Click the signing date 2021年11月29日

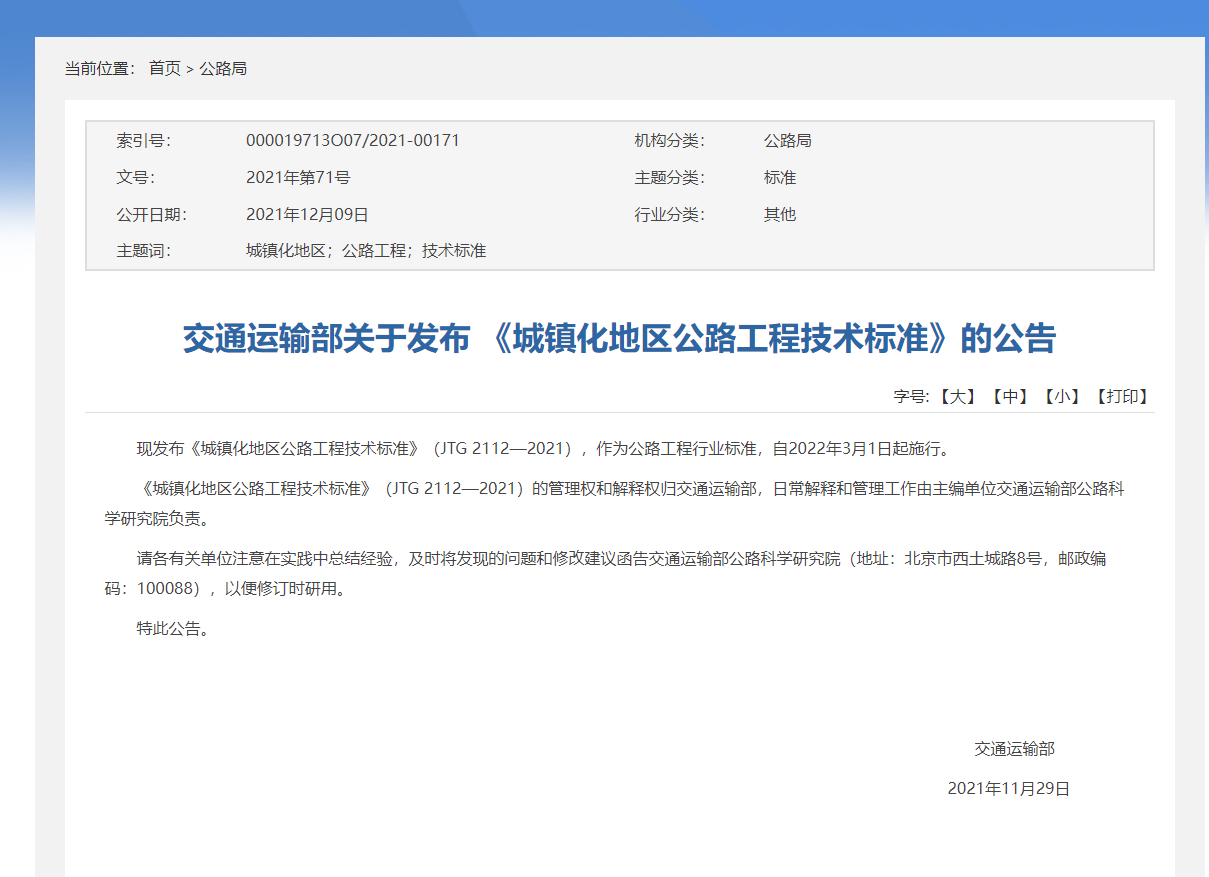click(x=1008, y=788)
